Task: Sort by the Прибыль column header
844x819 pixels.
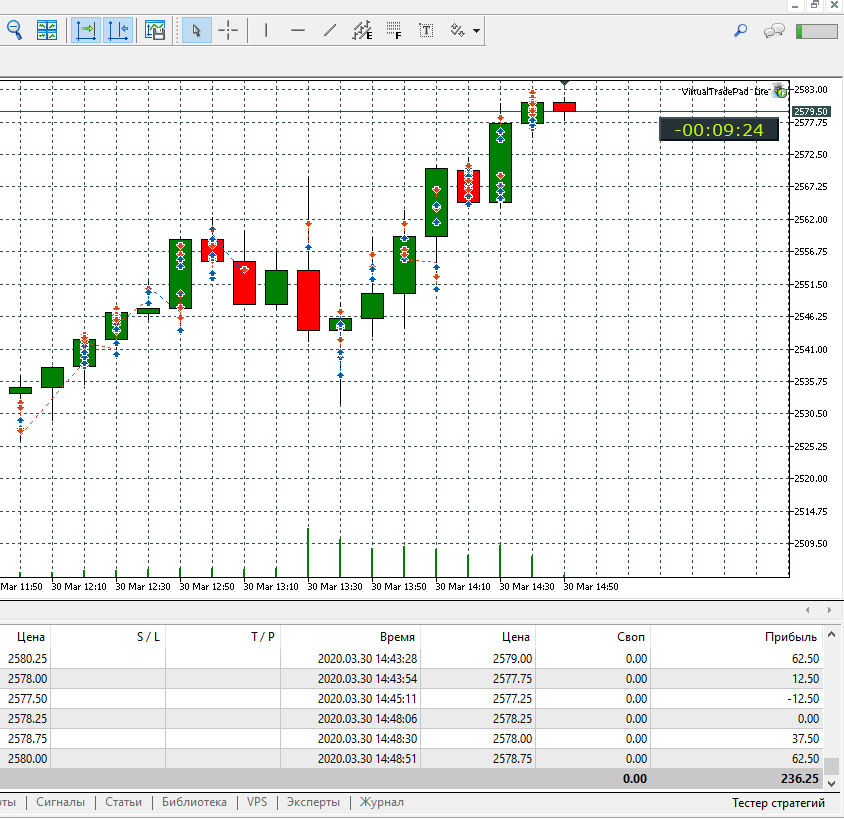Action: tap(737, 637)
